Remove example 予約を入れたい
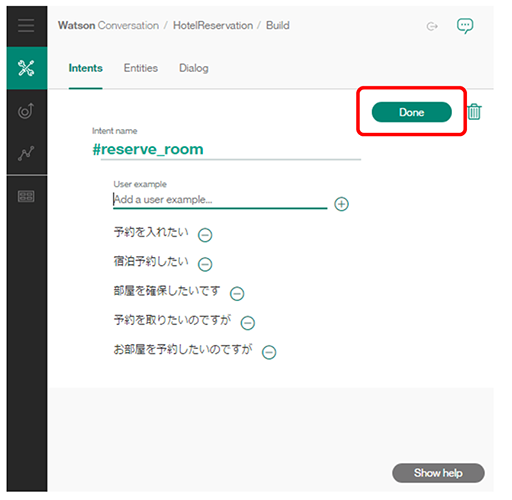 [x=205, y=235]
